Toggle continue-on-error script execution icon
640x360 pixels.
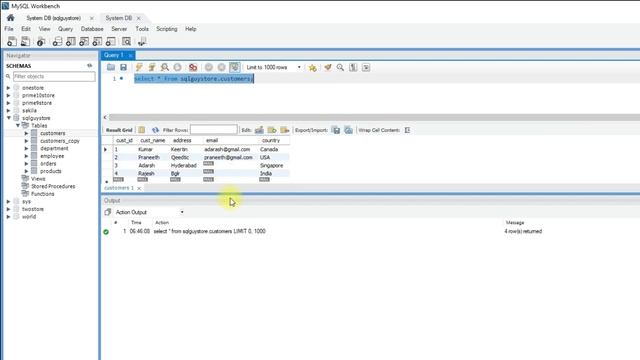tap(193, 67)
